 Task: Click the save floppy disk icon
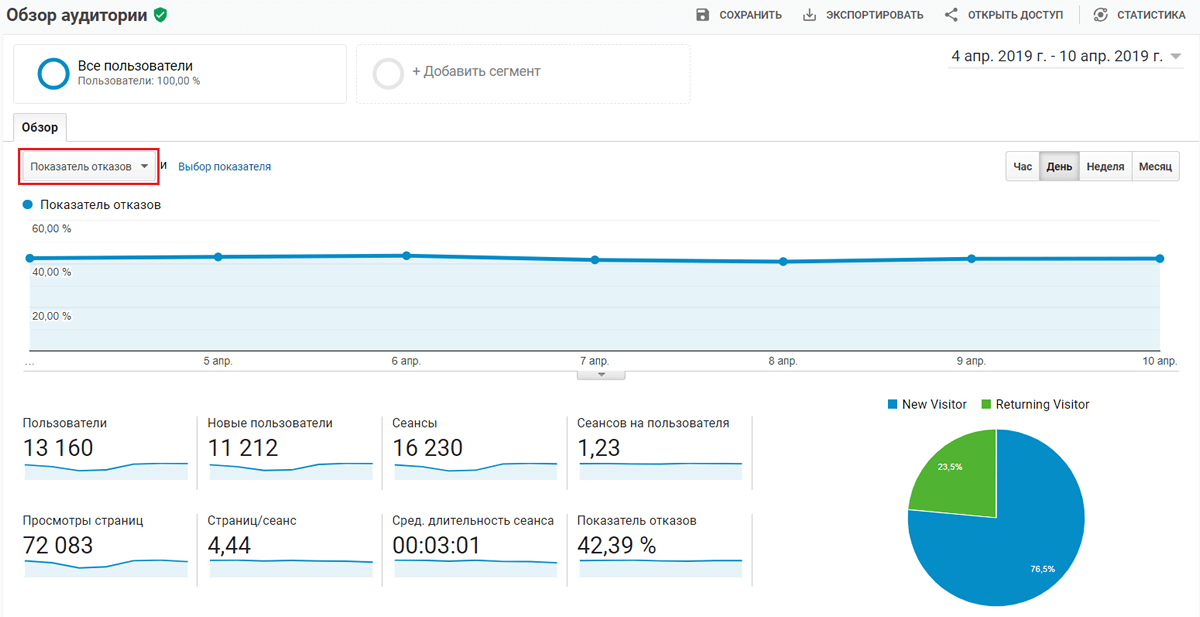702,15
